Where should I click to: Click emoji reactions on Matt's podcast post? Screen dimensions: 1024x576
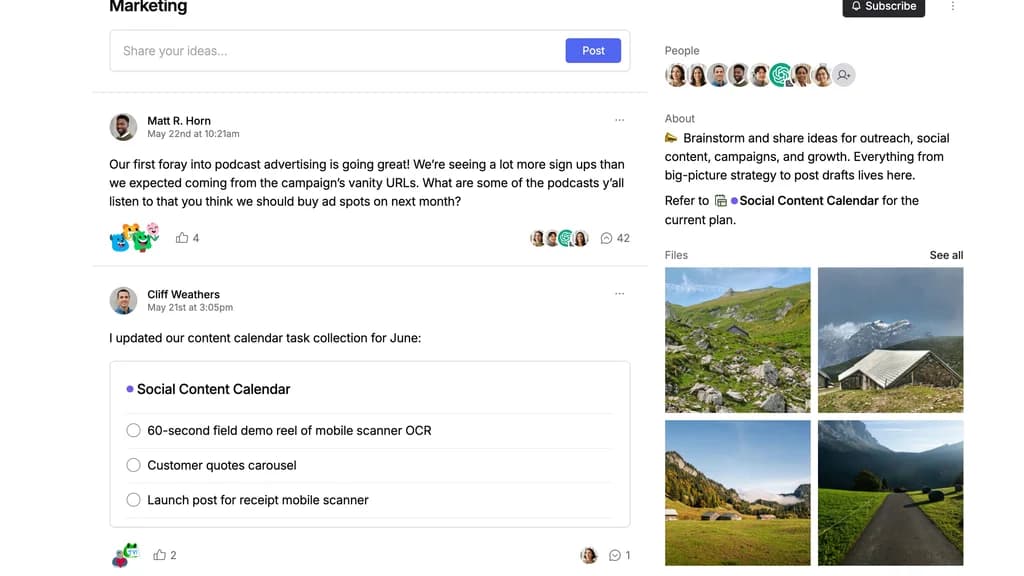[x=134, y=238]
